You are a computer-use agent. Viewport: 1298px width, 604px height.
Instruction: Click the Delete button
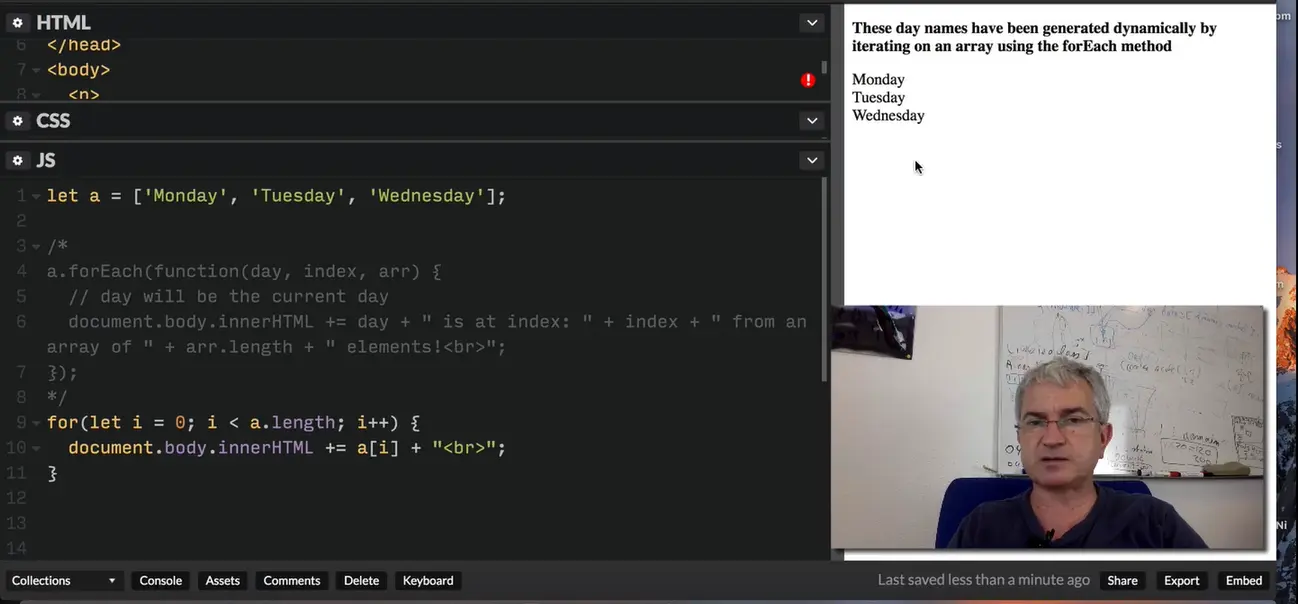pyautogui.click(x=361, y=580)
